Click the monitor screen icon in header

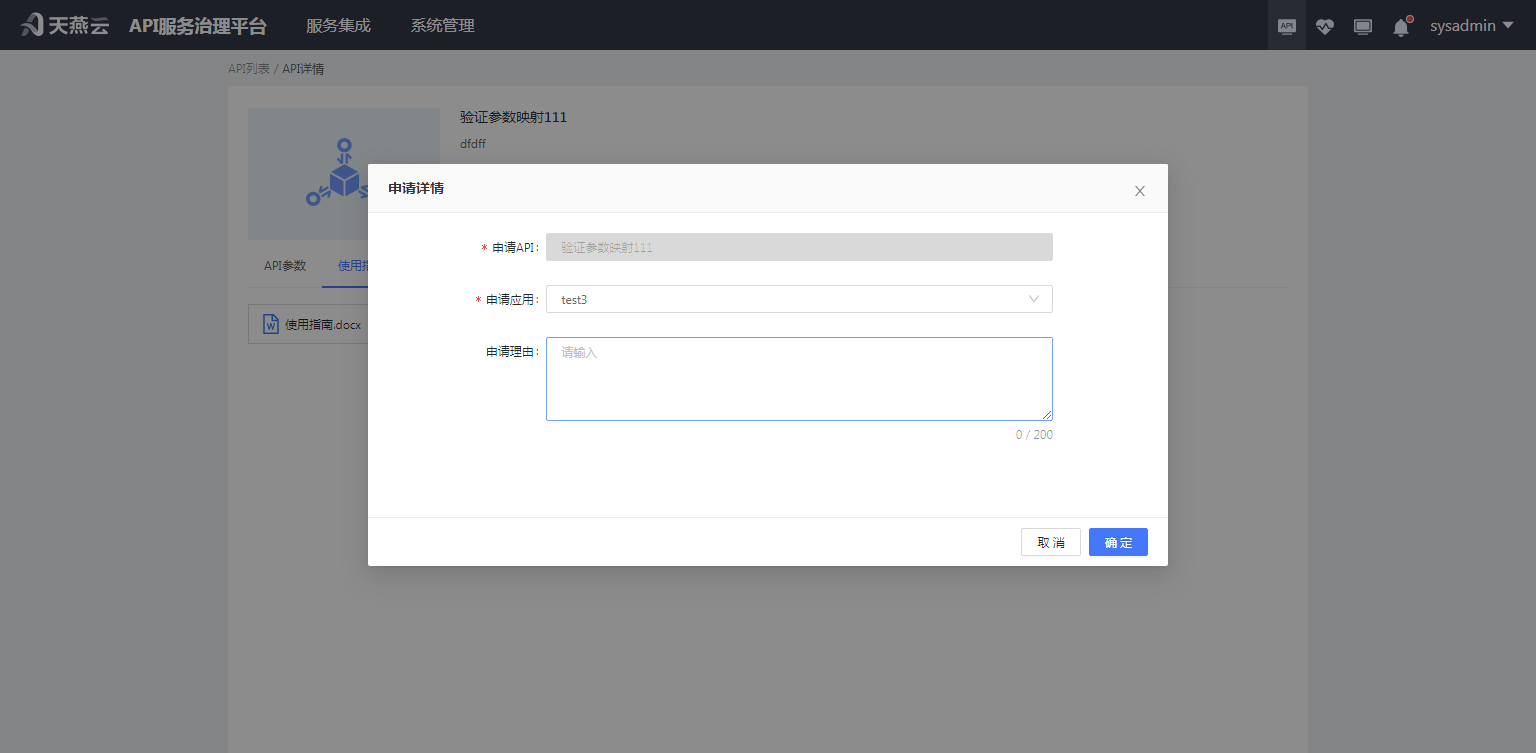coord(1363,27)
